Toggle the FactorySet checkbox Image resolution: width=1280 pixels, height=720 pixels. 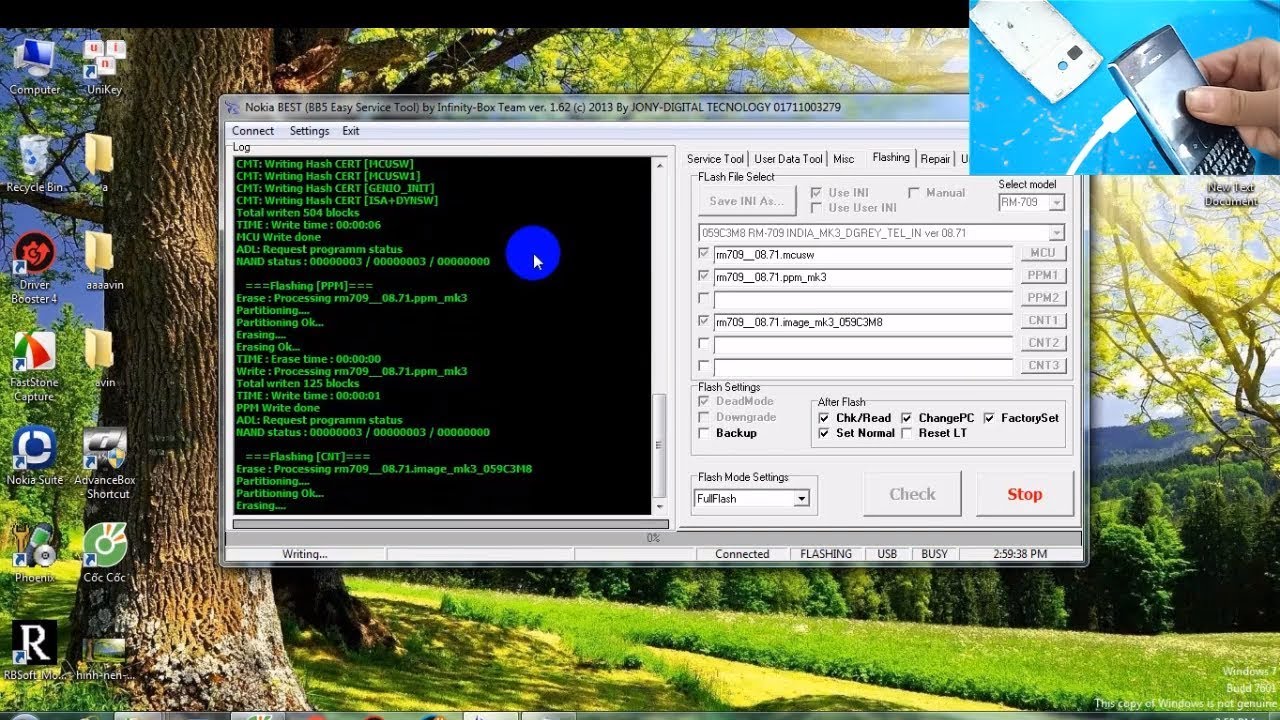(989, 418)
